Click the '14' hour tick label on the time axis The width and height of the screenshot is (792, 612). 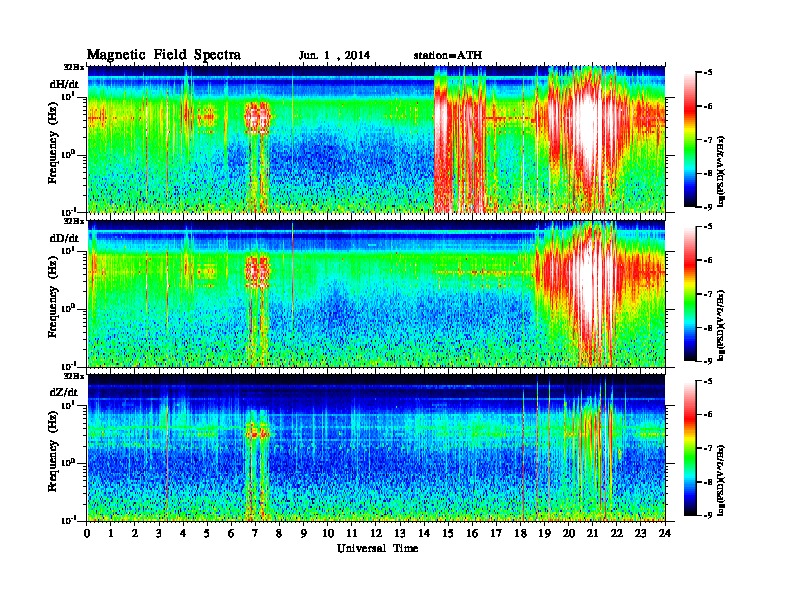pyautogui.click(x=424, y=533)
